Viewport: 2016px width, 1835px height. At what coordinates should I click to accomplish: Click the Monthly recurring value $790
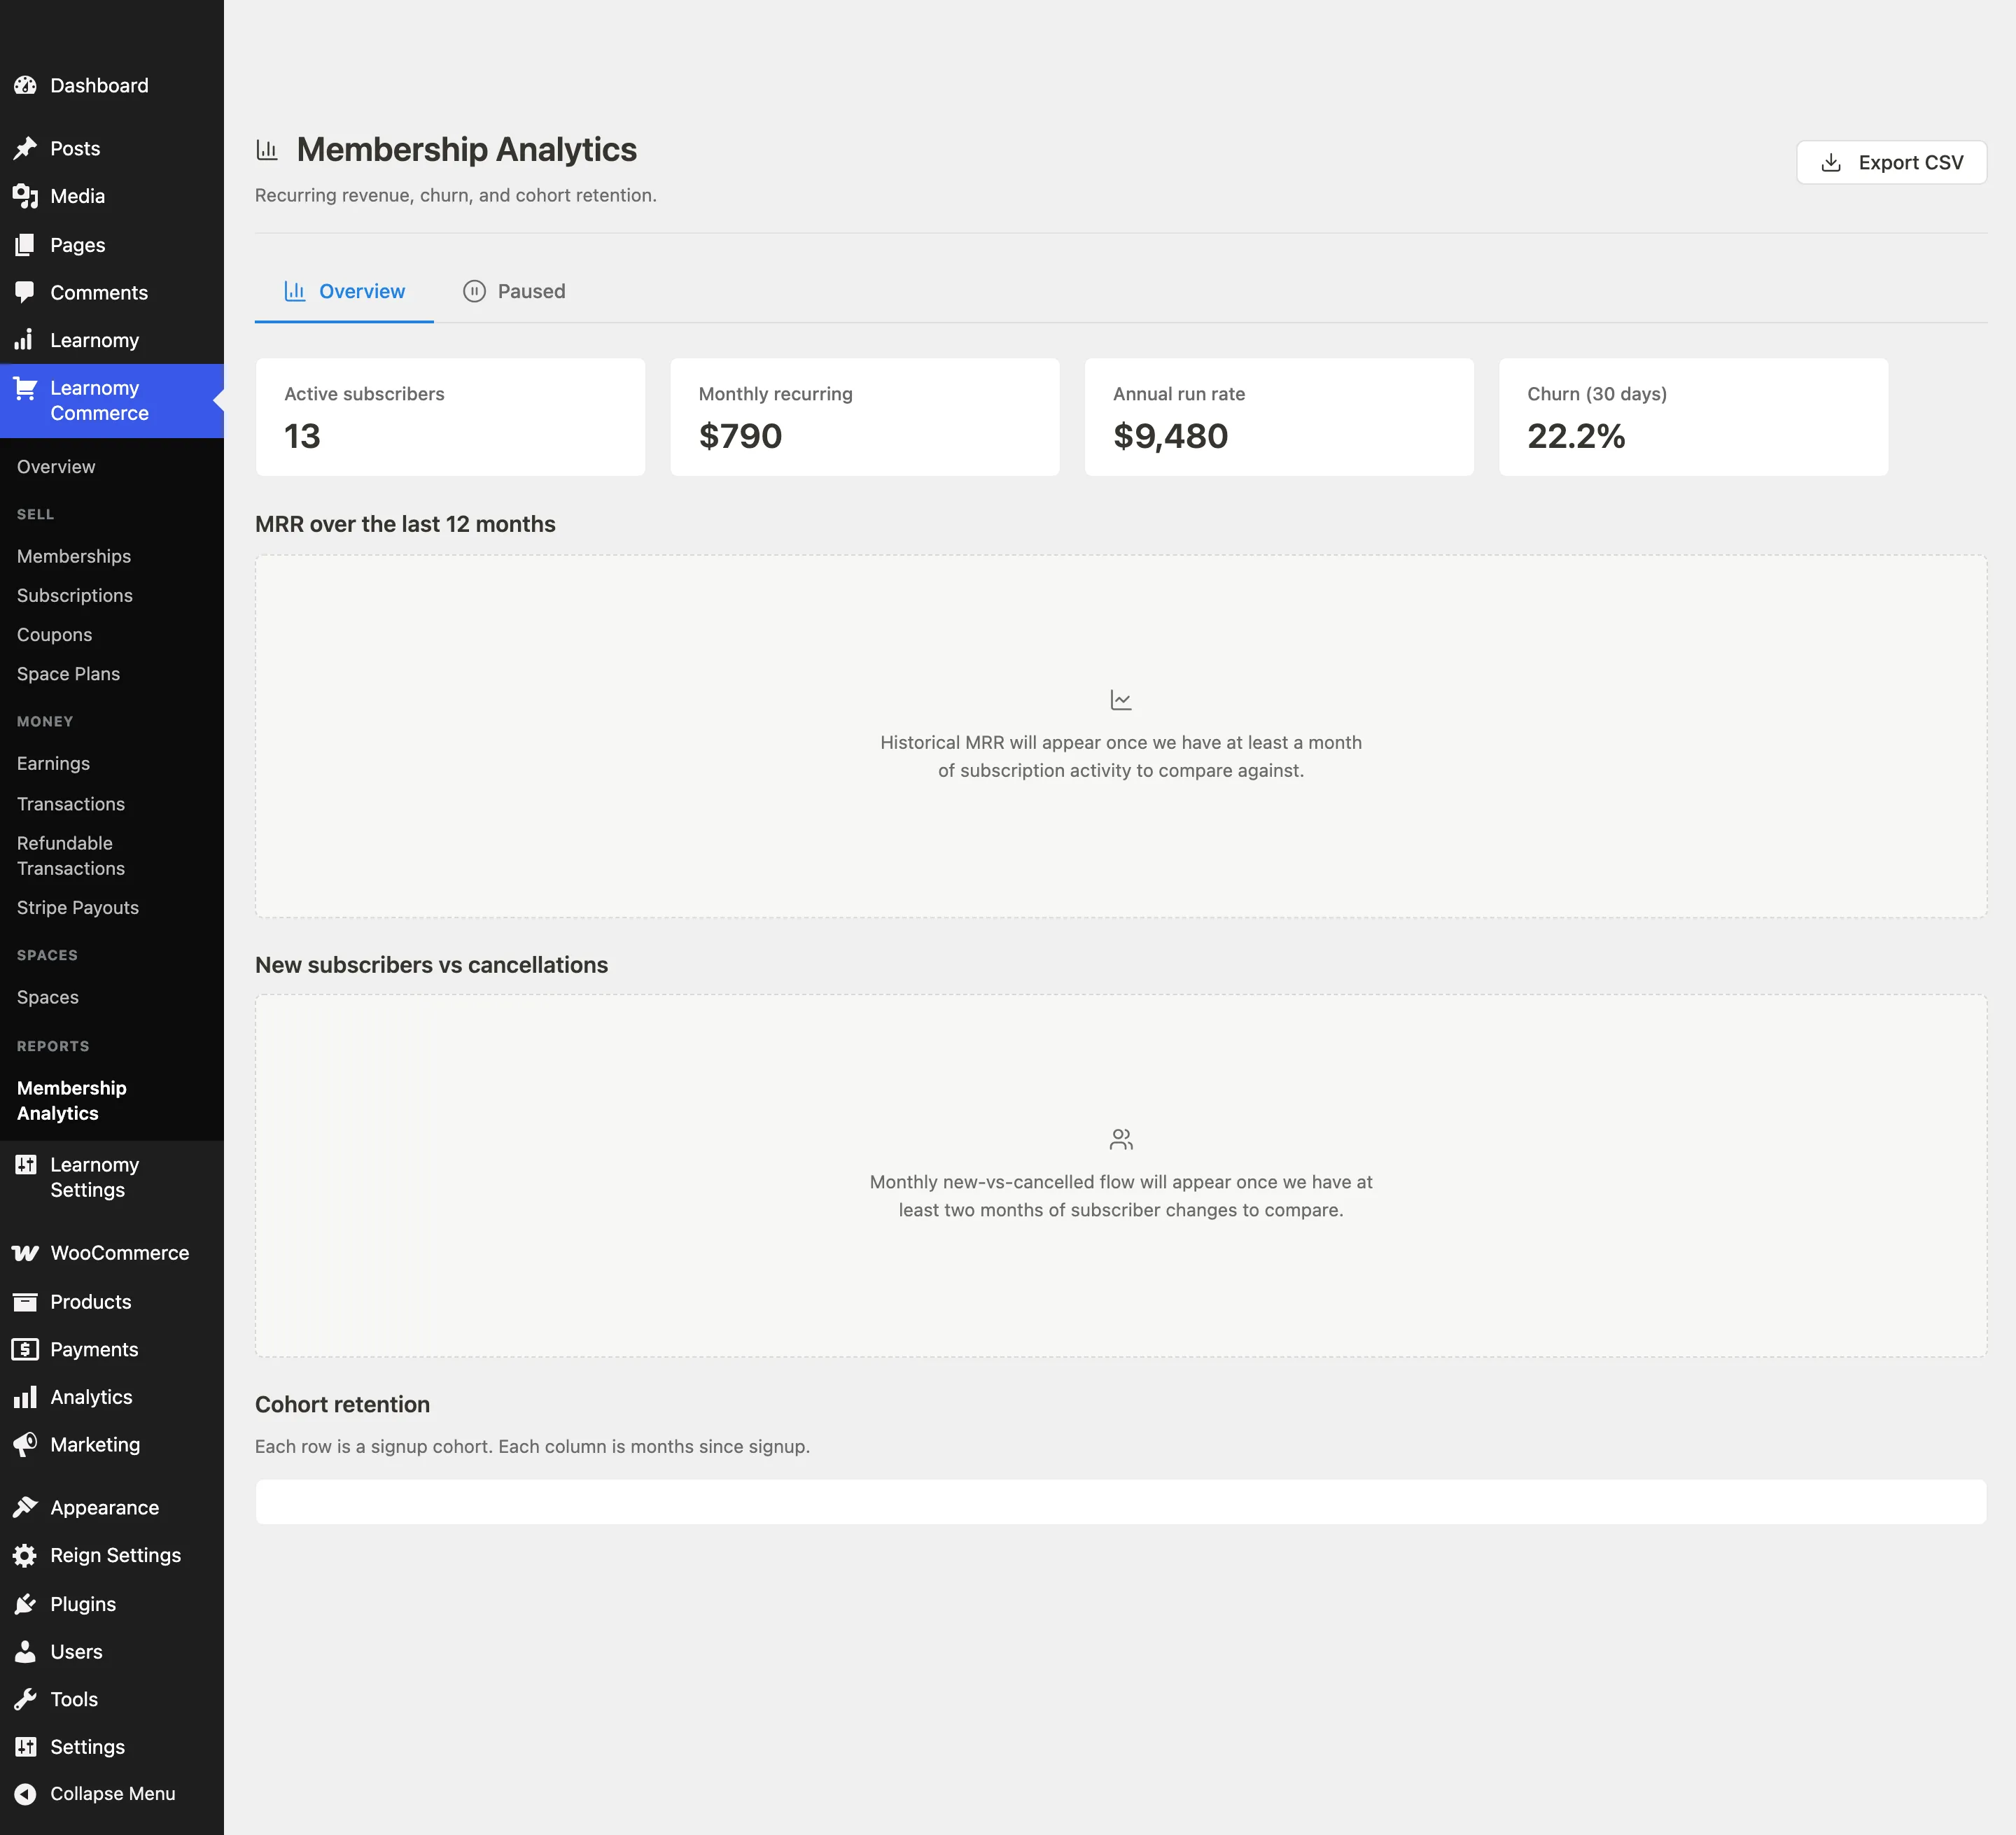740,436
